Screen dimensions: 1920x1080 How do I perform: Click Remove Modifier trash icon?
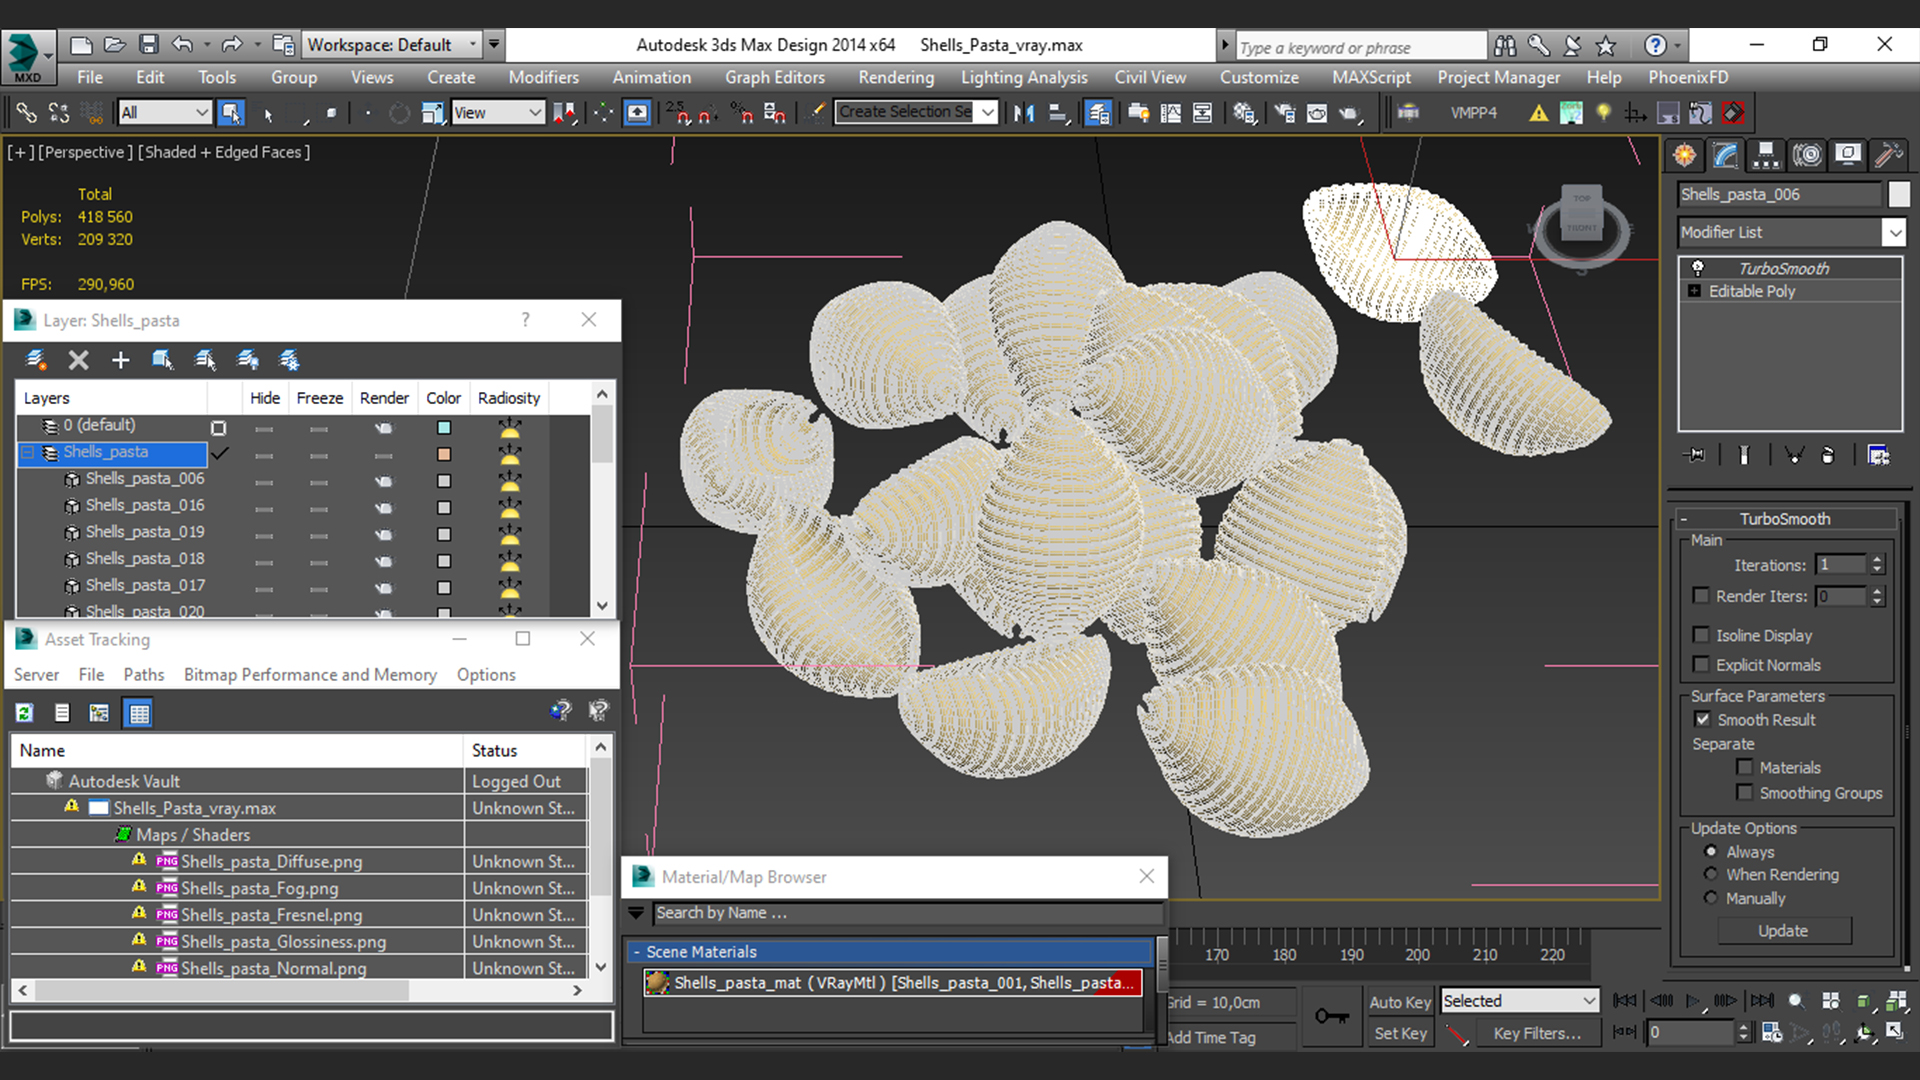pos(1828,455)
